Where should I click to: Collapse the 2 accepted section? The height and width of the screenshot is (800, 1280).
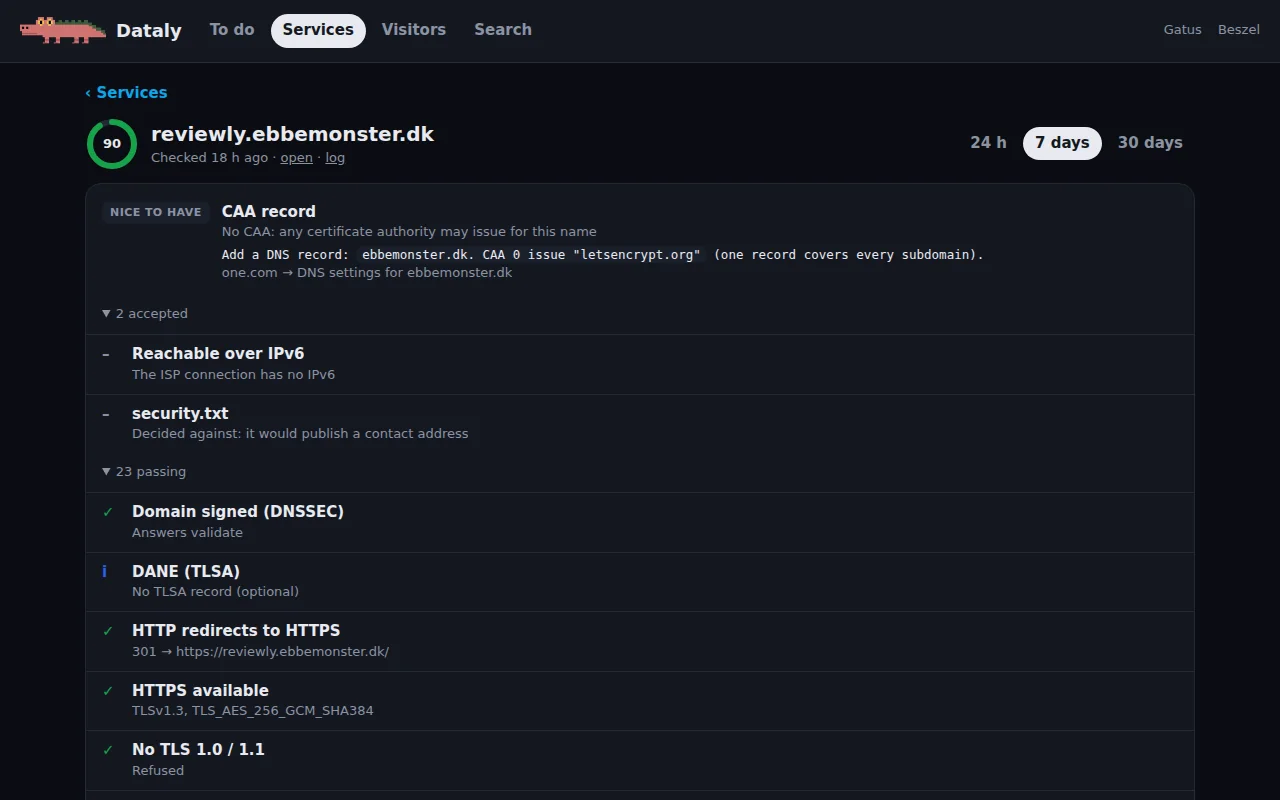pyautogui.click(x=145, y=314)
